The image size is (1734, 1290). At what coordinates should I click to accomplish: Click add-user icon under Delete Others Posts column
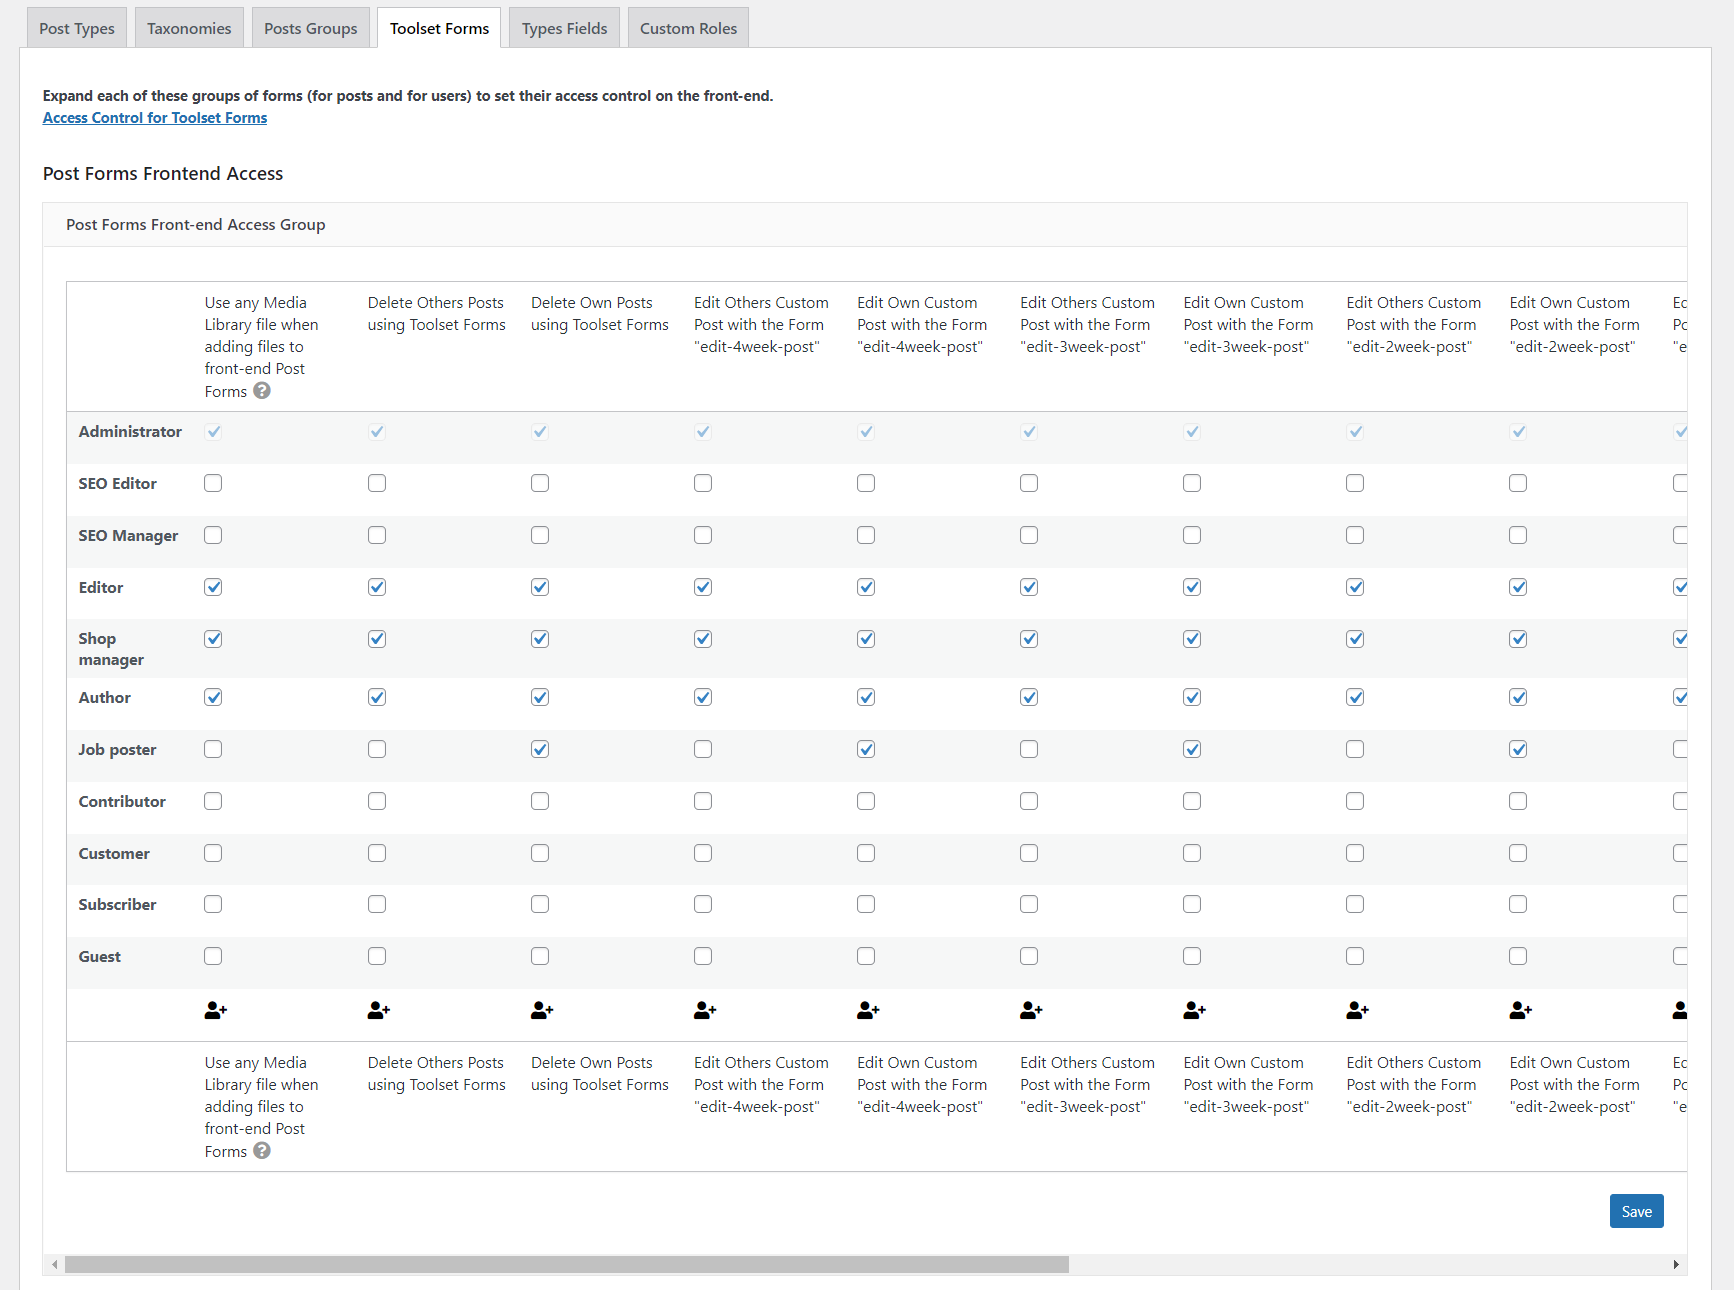click(x=378, y=1011)
